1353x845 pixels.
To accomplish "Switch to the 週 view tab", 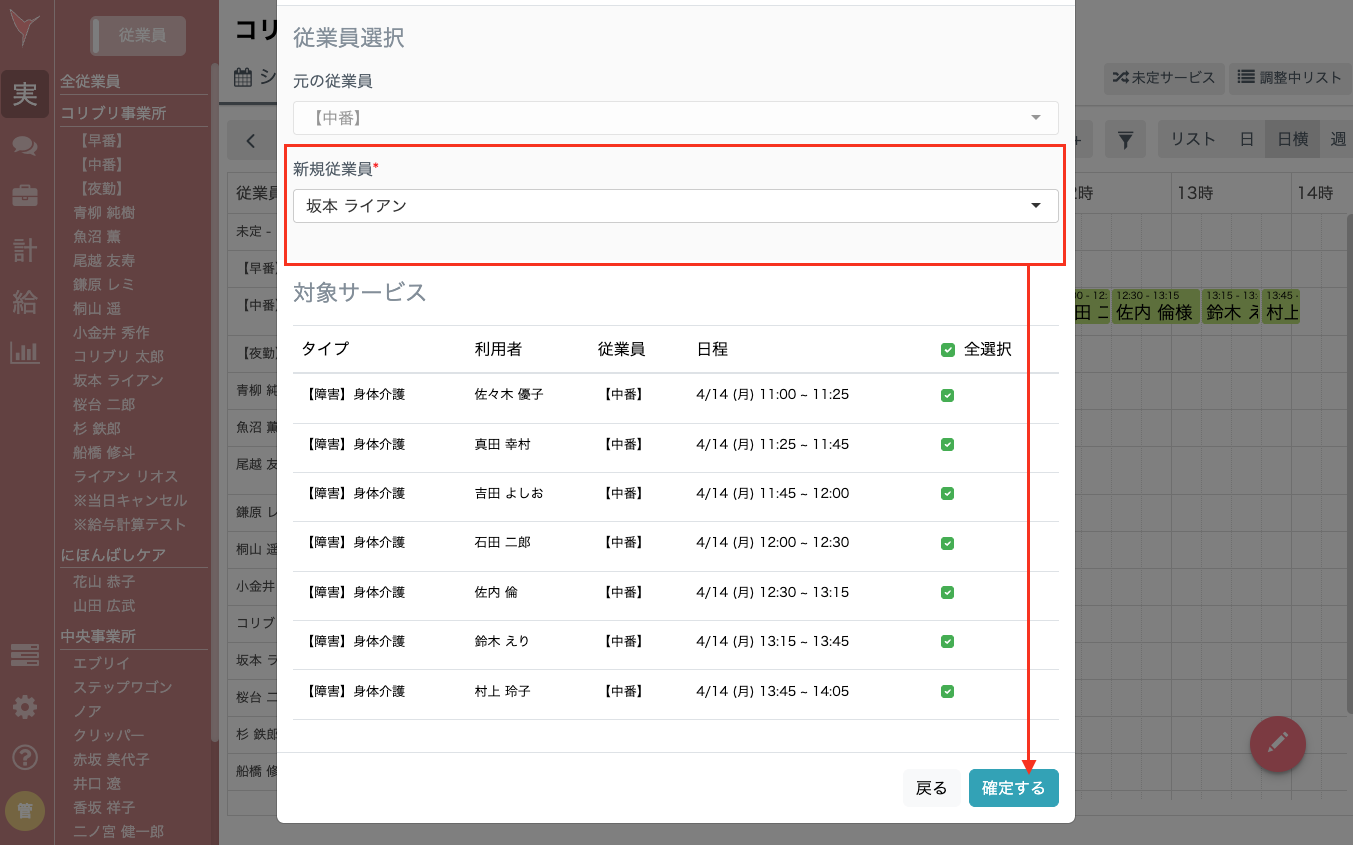I will point(1340,139).
